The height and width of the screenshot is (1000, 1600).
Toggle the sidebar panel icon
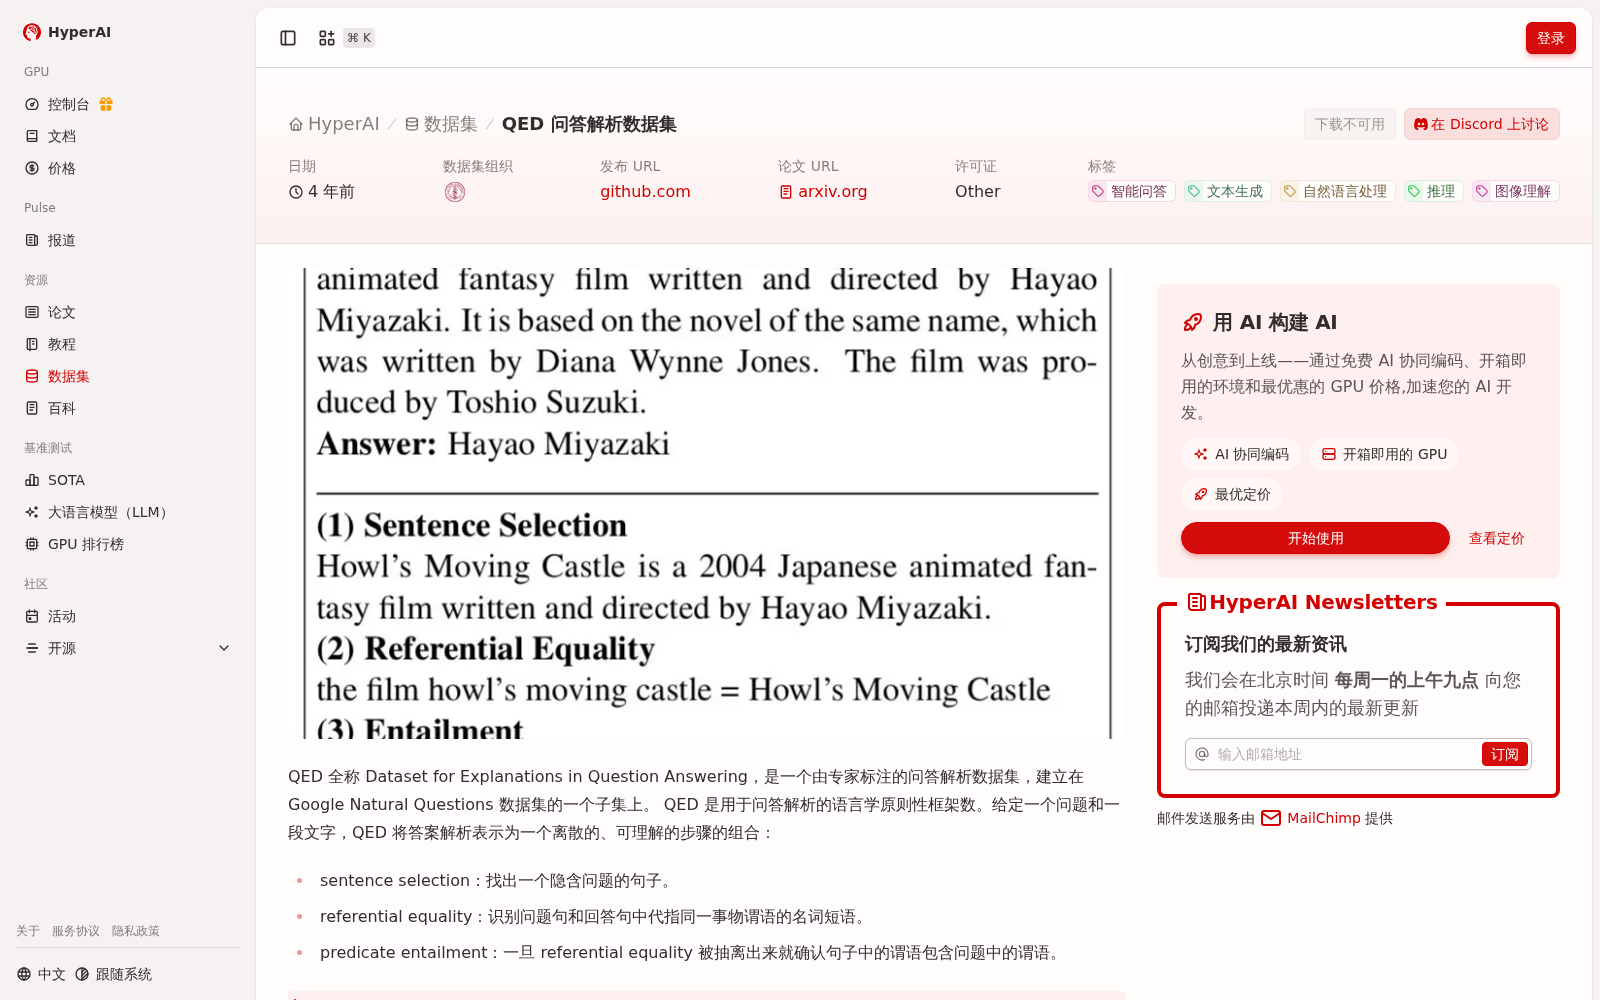288,38
